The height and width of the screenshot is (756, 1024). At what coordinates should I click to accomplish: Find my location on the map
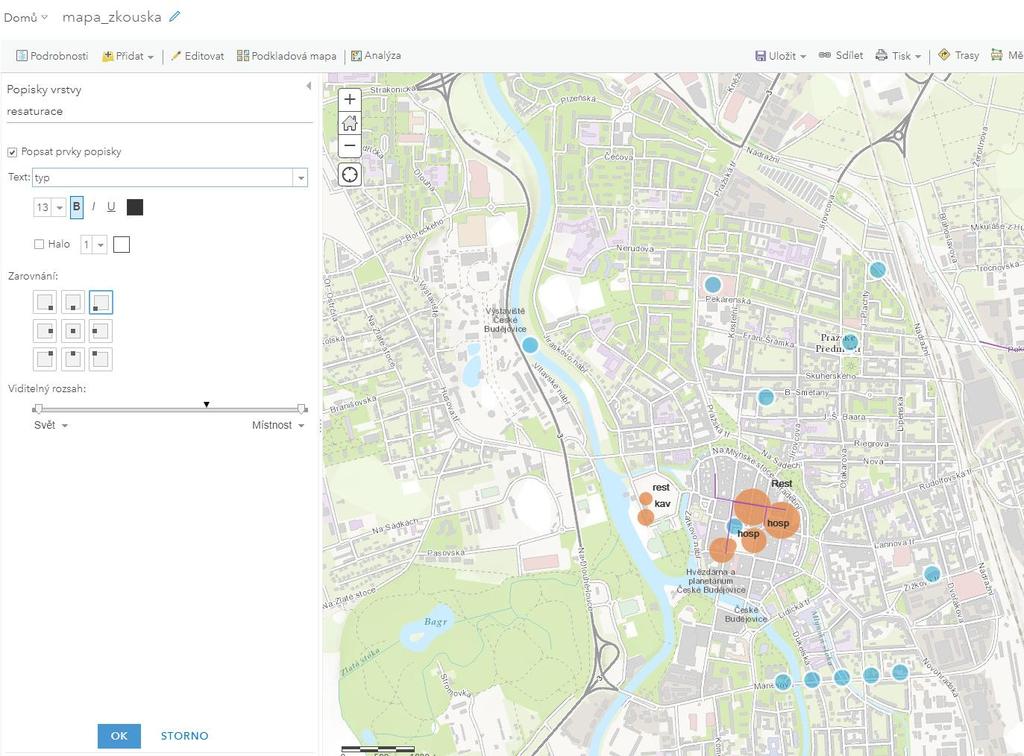pyautogui.click(x=350, y=175)
